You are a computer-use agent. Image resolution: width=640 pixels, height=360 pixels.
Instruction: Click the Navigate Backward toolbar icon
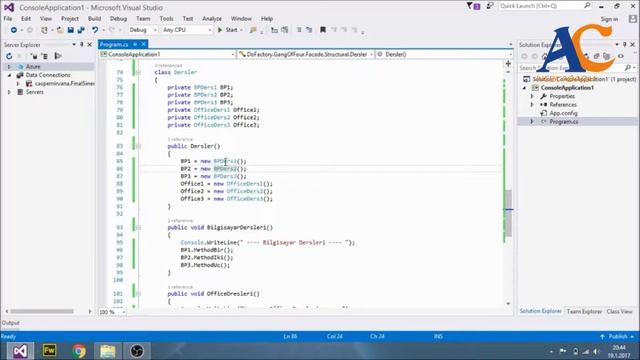[13, 30]
